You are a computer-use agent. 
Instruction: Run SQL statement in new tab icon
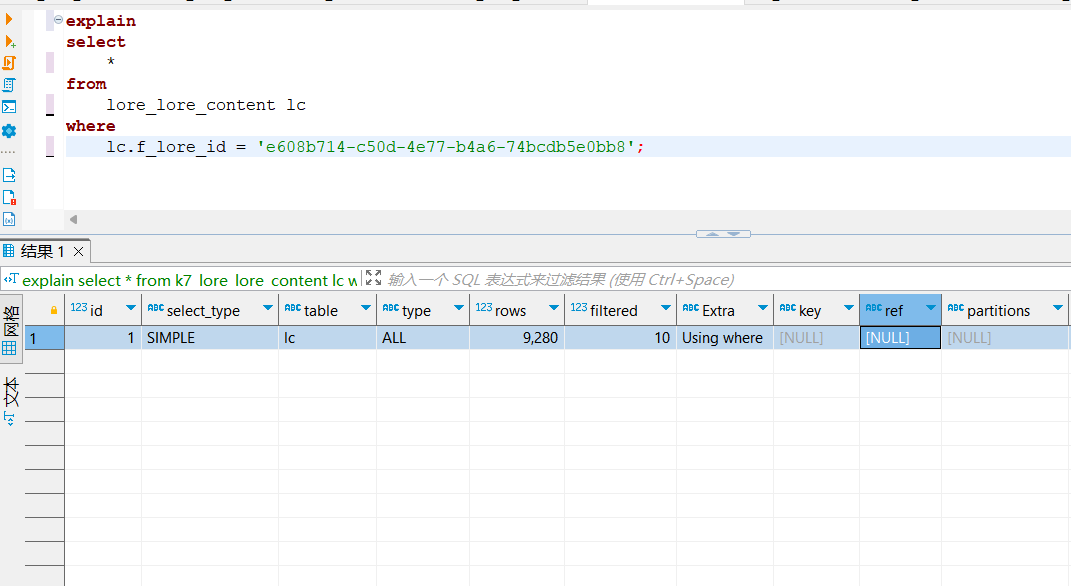point(9,41)
